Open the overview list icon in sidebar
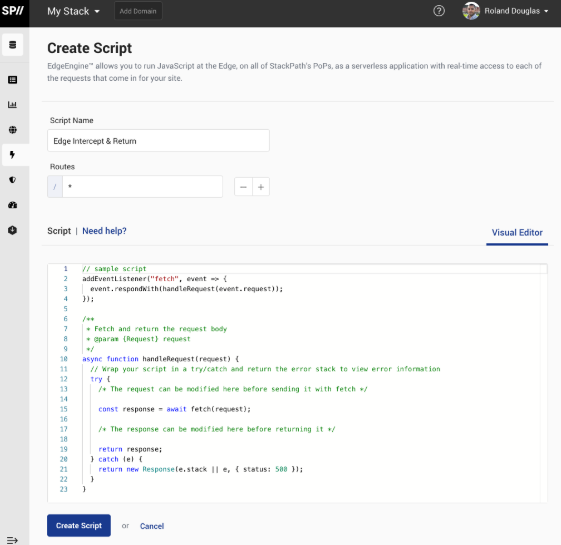Screen dimensions: 561x545 pos(13,80)
